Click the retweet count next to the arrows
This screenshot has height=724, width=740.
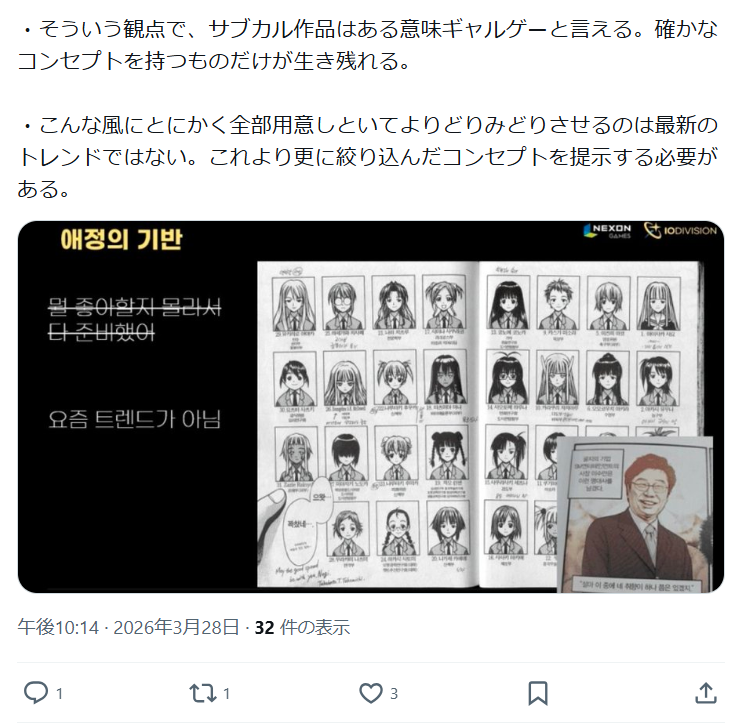tap(227, 693)
